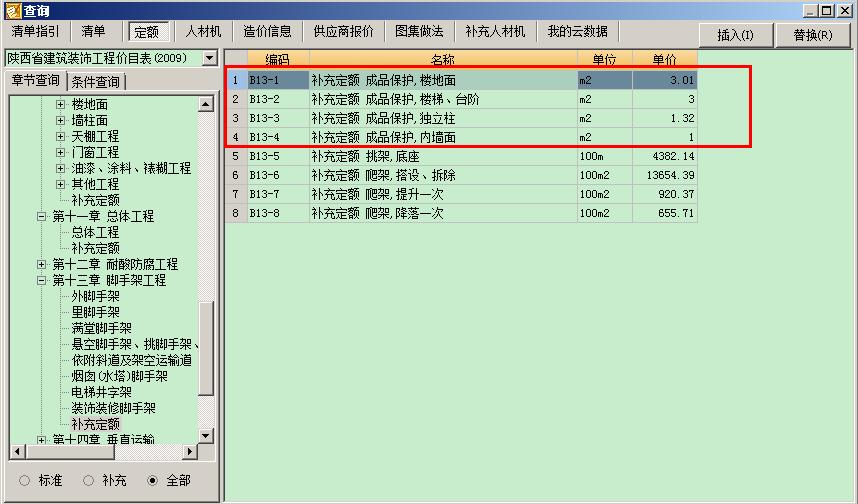Collapse the 第十三章 脚手架工程 chapter
This screenshot has height=504, width=858.
(41, 280)
